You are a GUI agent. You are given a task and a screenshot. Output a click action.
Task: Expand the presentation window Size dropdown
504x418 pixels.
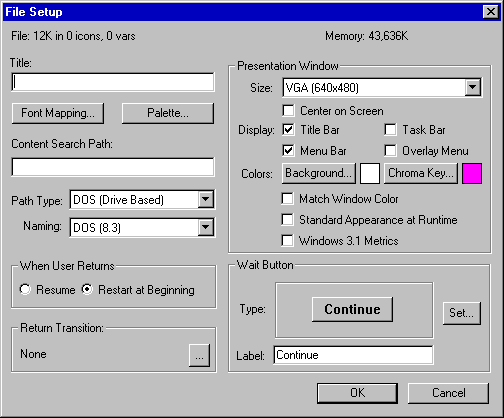(x=473, y=87)
